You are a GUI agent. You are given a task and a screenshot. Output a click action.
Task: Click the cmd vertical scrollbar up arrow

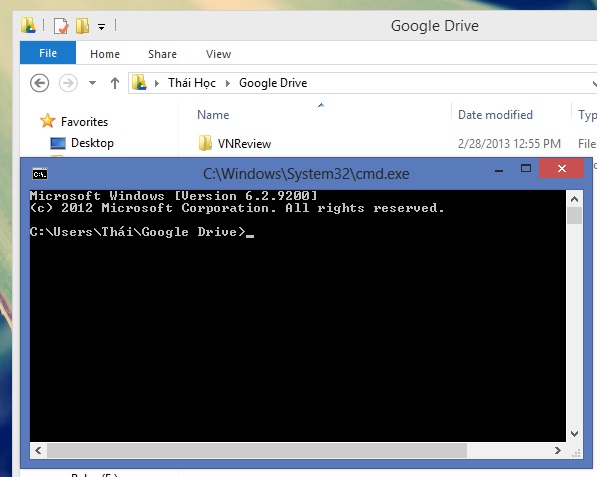[574, 199]
